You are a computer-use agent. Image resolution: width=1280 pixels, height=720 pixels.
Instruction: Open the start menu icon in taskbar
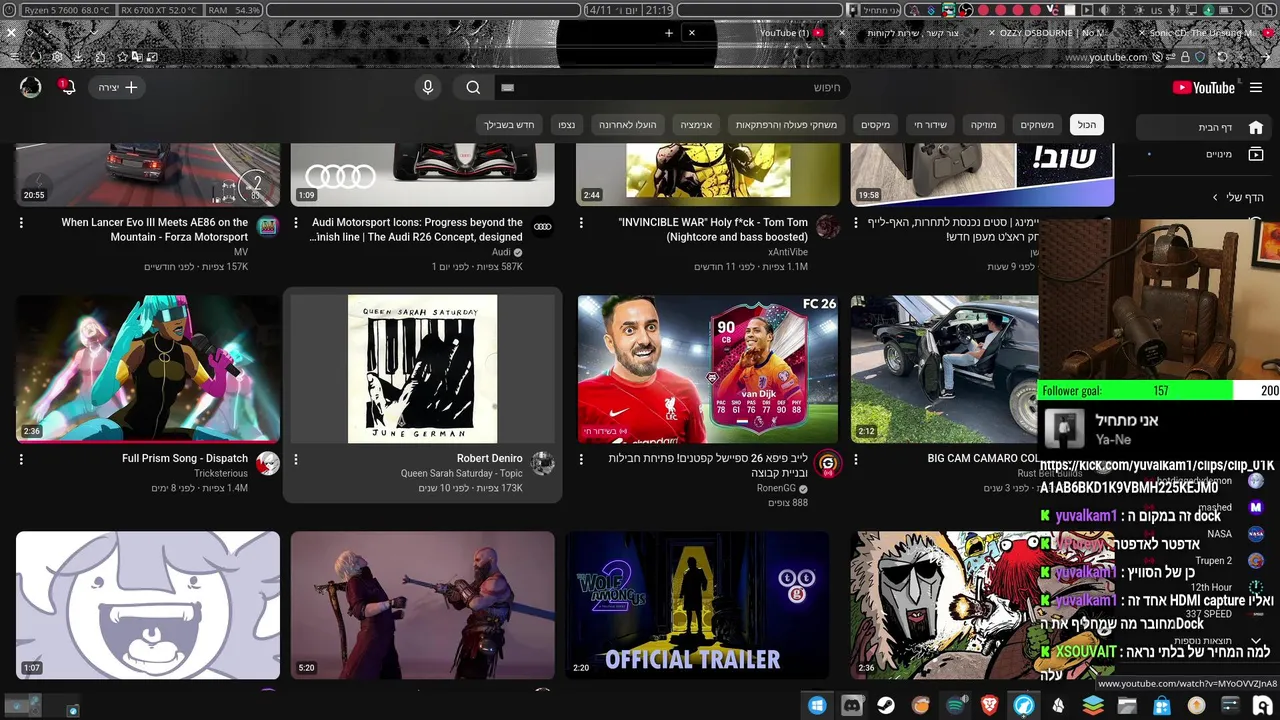point(817,706)
